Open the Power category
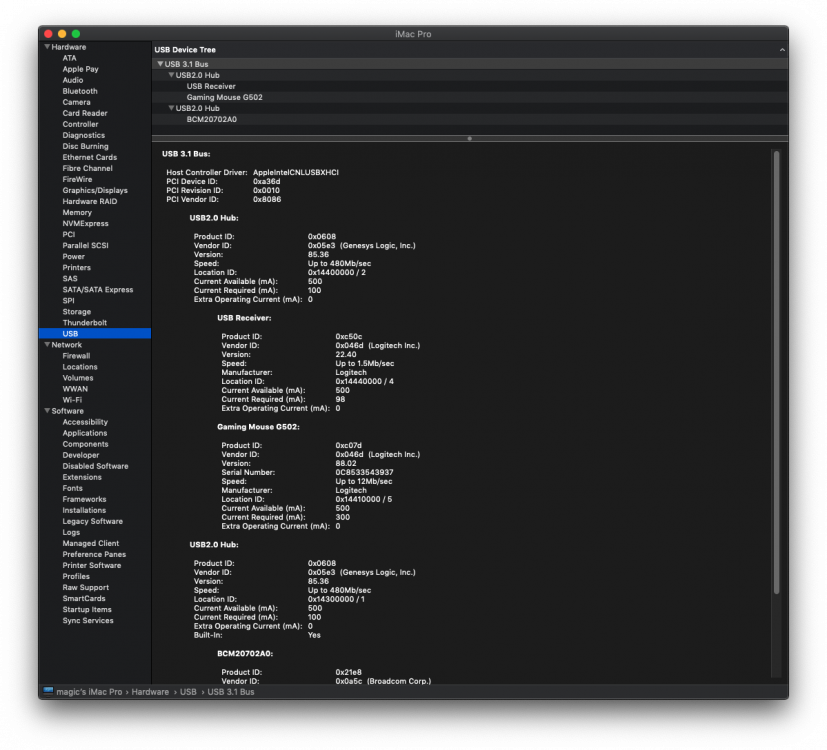Image resolution: width=827 pixels, height=750 pixels. pos(73,257)
